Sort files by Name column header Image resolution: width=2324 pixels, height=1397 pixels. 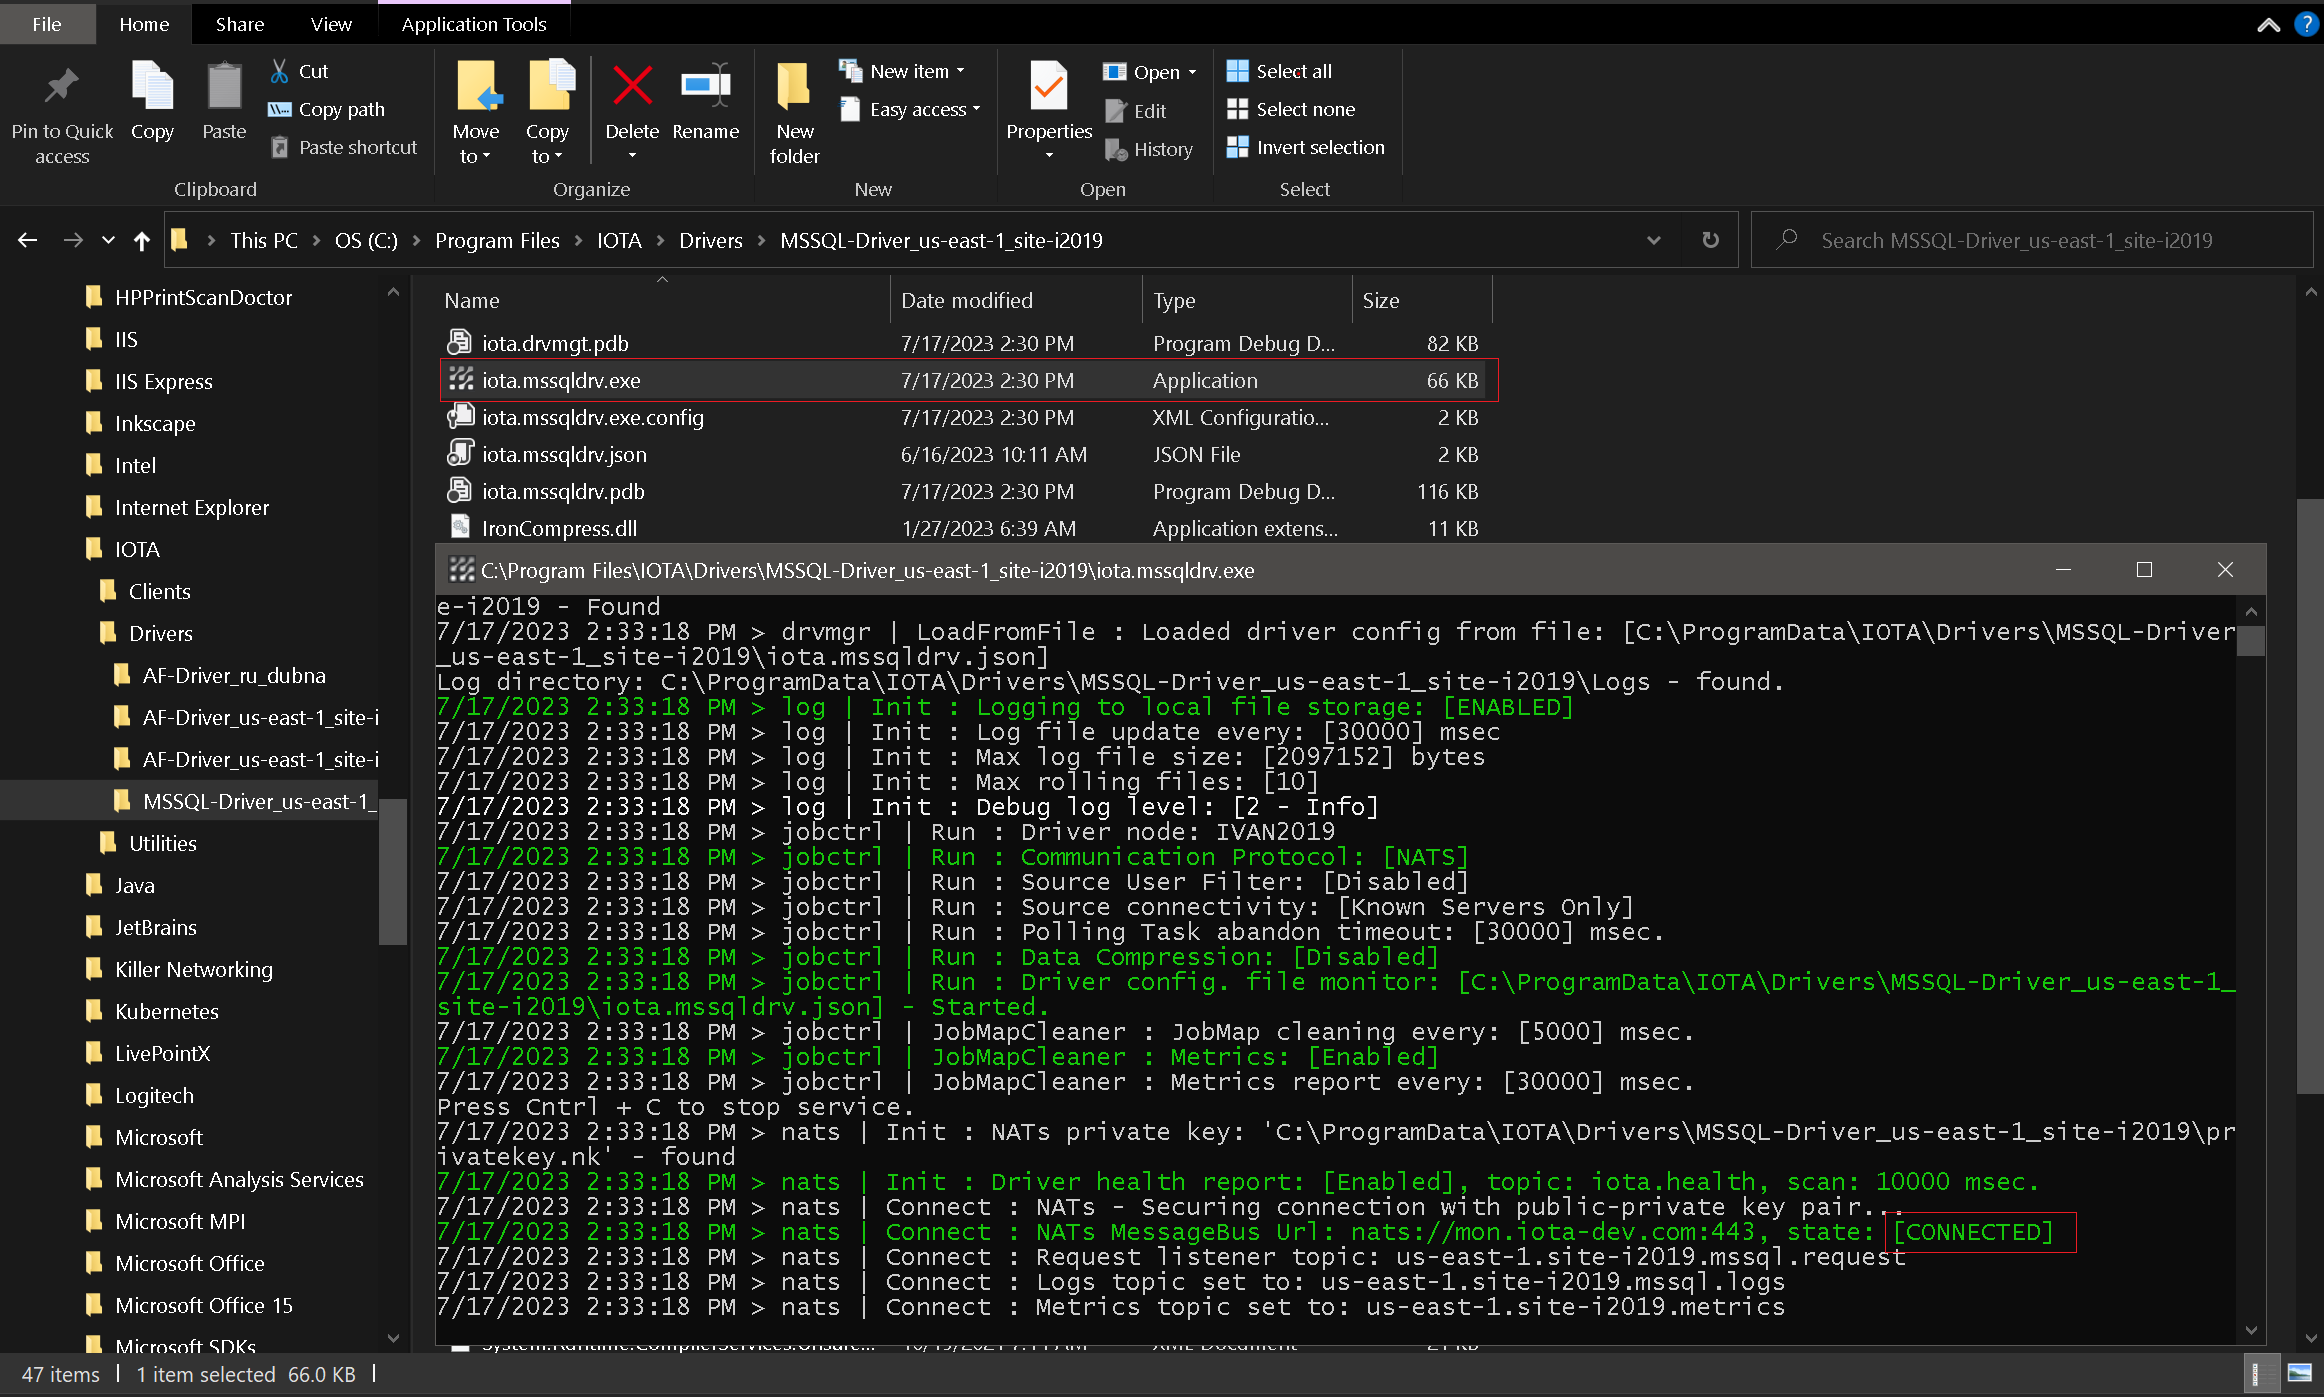click(664, 300)
